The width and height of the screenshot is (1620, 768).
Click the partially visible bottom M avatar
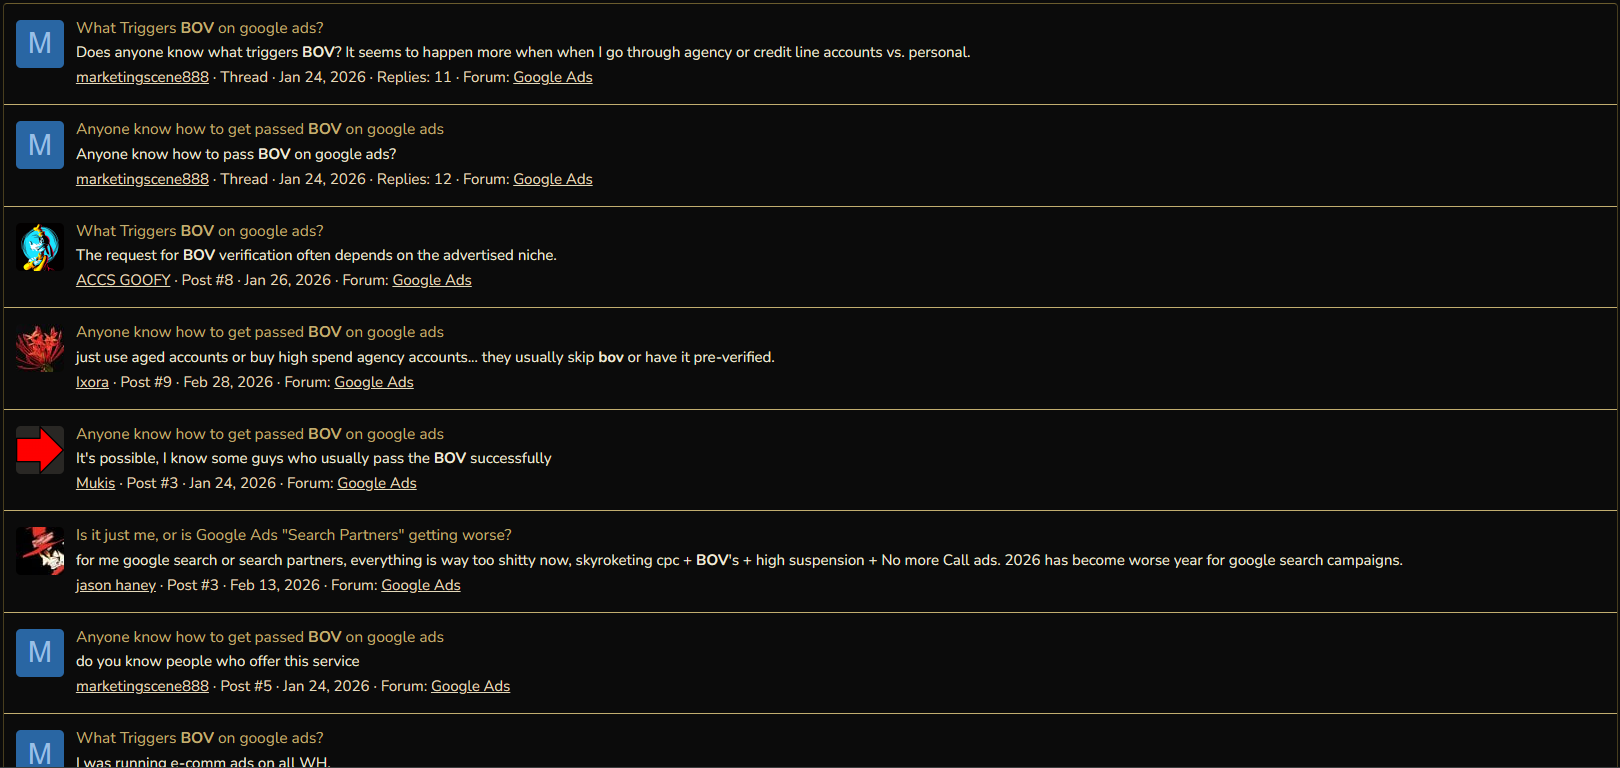[40, 749]
